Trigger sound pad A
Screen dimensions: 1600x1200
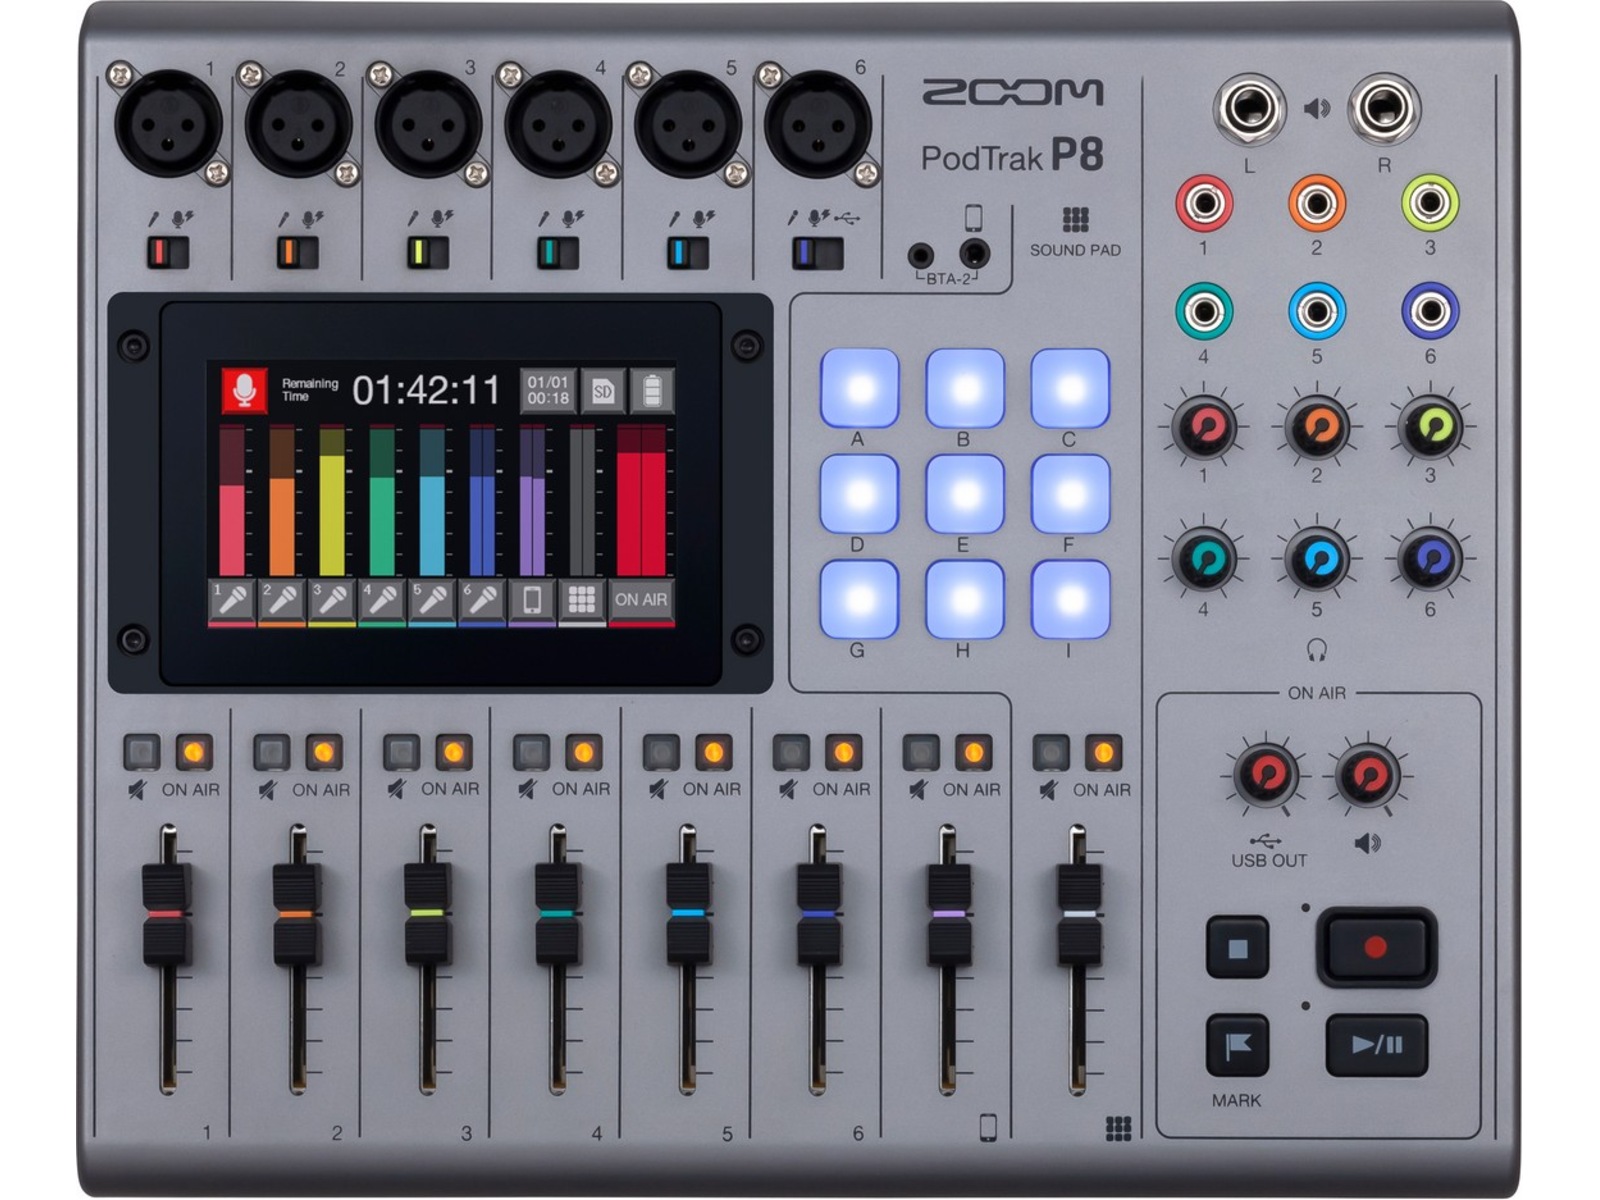click(x=860, y=388)
